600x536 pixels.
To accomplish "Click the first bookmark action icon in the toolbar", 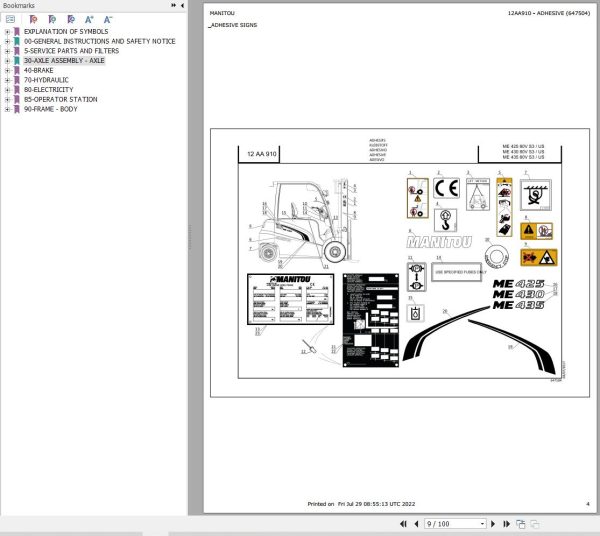I will [33, 19].
